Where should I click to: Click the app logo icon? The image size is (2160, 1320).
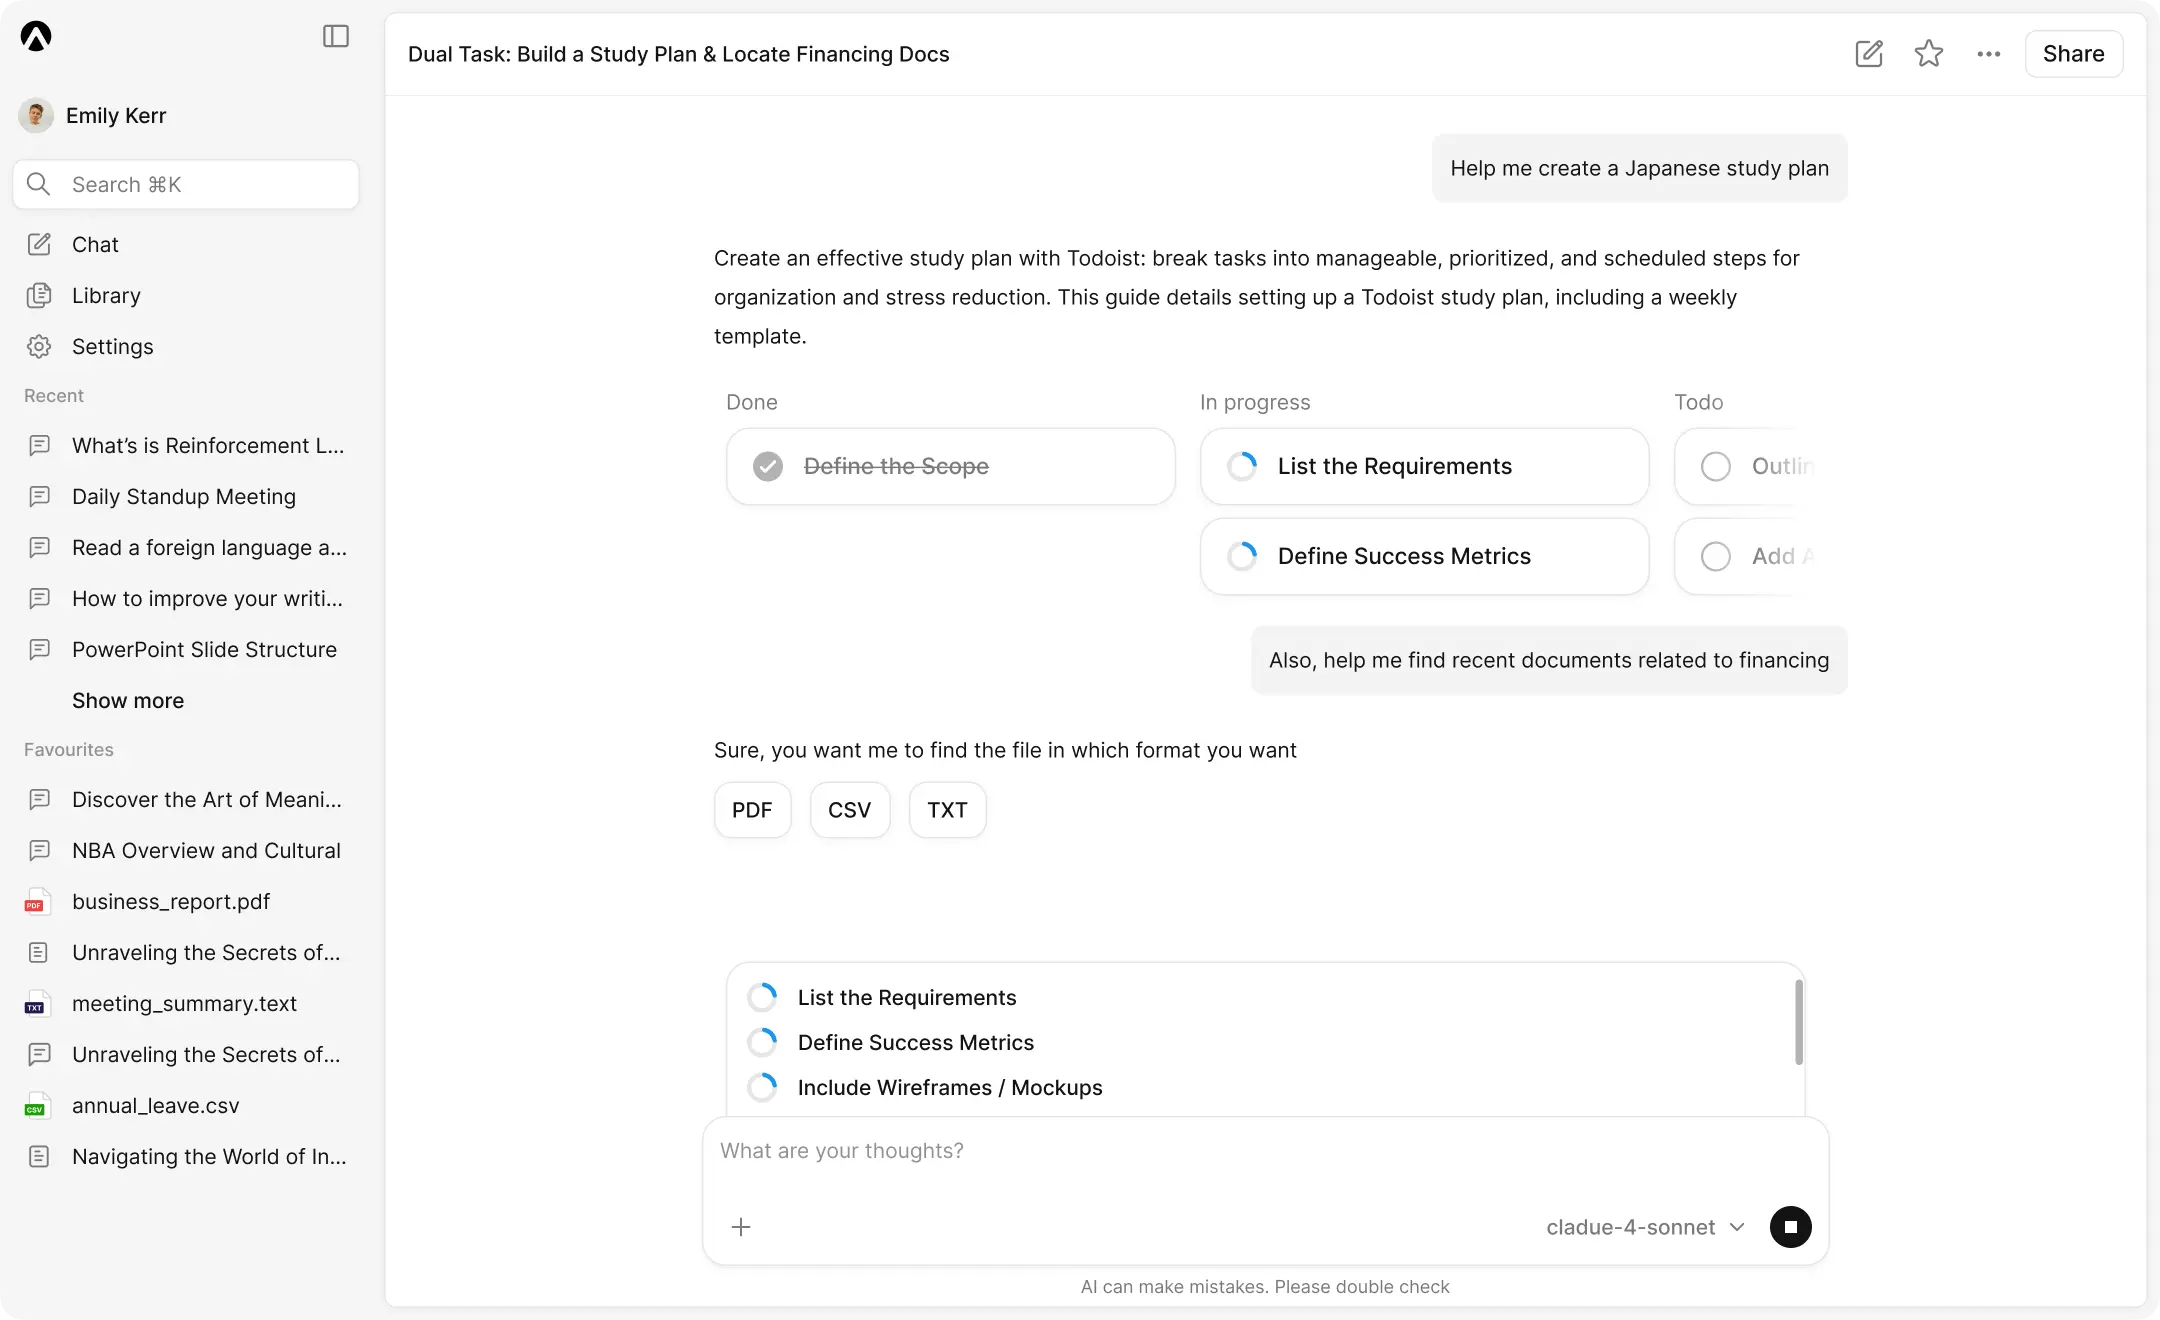point(36,37)
